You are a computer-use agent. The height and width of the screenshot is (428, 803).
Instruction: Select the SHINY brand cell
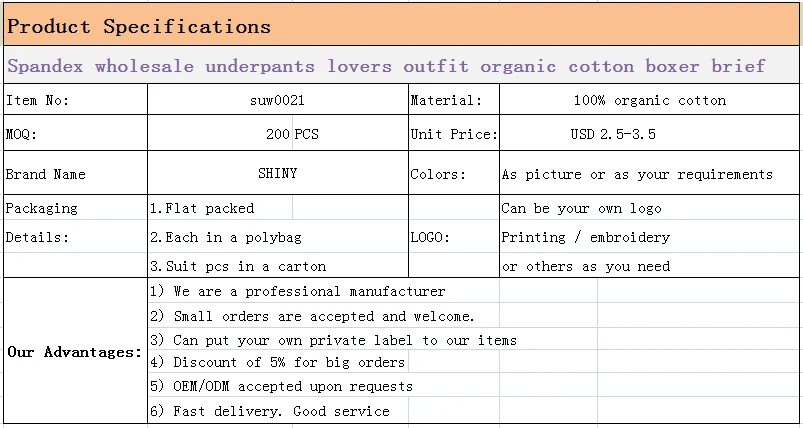(x=277, y=174)
